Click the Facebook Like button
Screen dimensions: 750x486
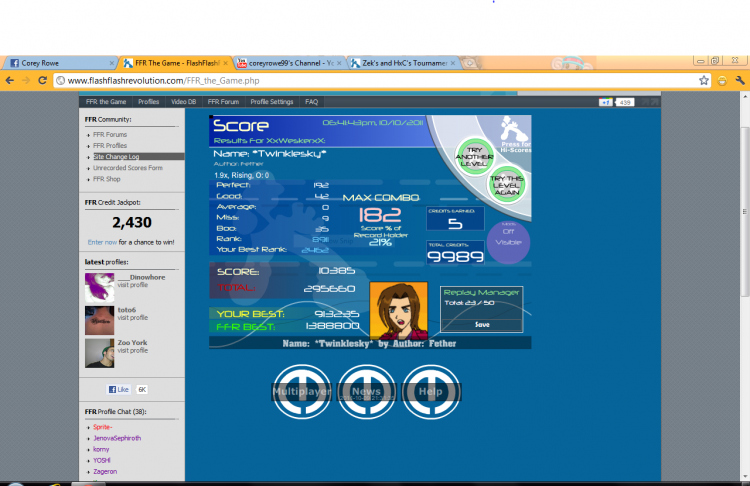point(119,389)
